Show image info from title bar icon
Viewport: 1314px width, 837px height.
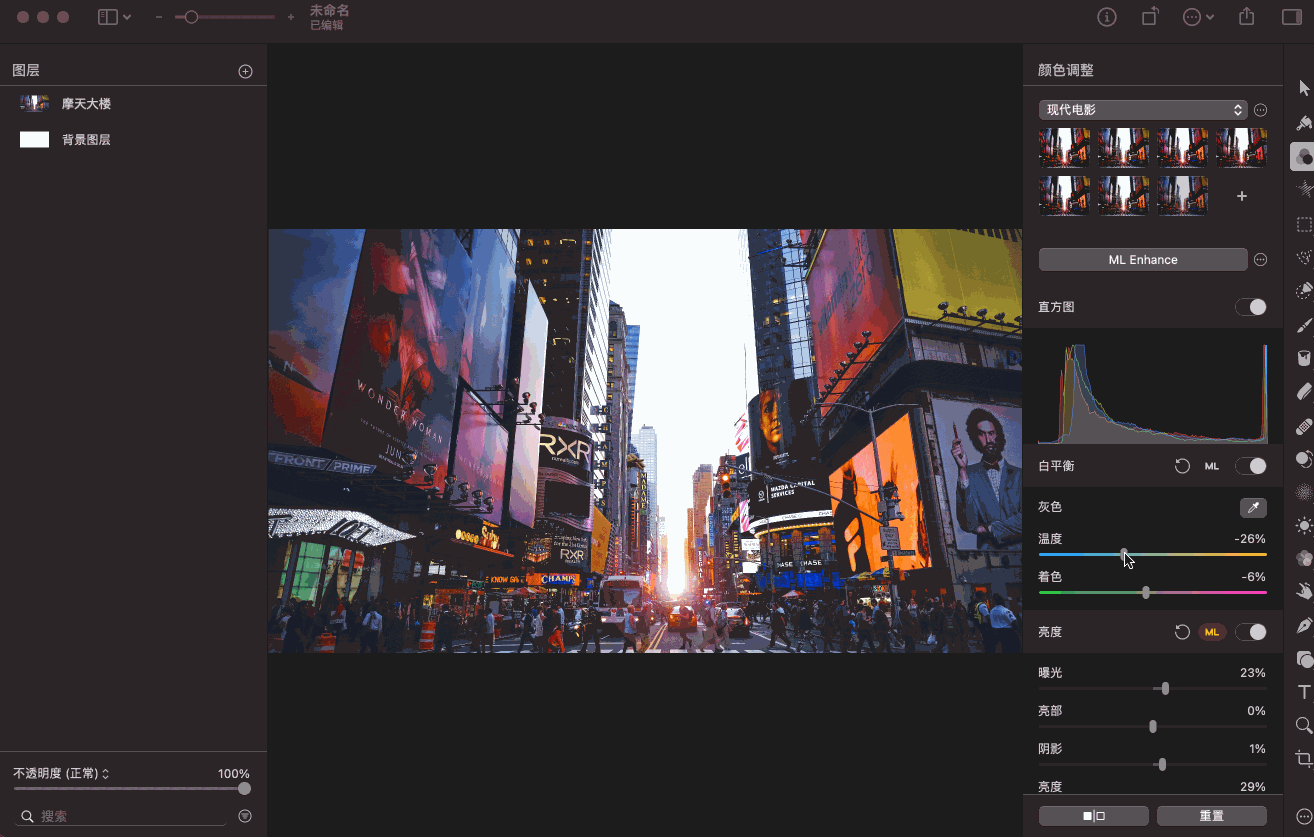pos(1107,17)
